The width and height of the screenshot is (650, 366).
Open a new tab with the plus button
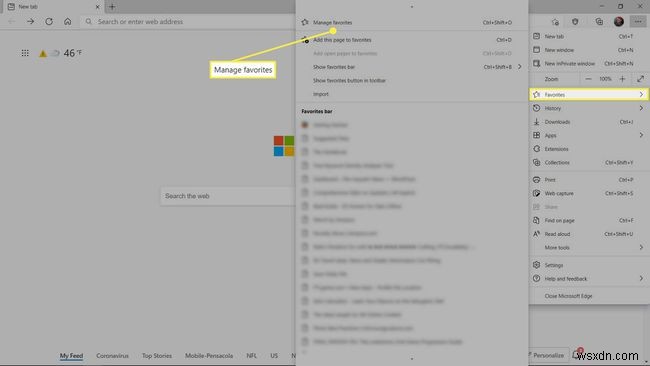112,7
